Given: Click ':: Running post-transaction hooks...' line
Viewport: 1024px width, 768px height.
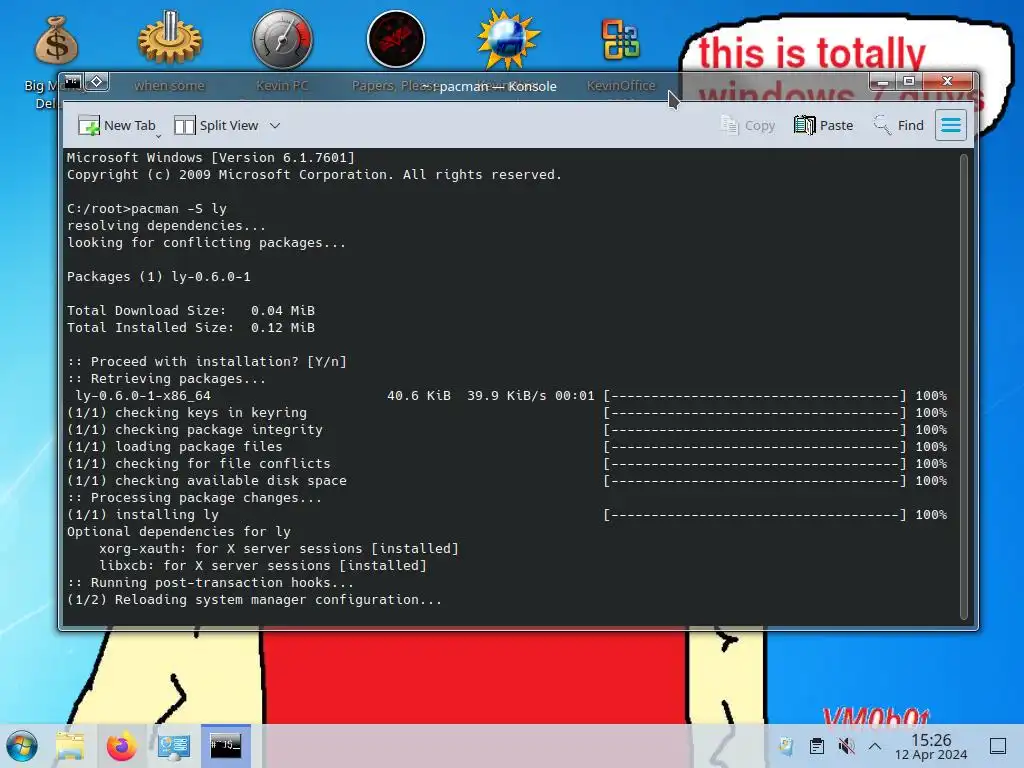Looking at the screenshot, I should click(210, 582).
